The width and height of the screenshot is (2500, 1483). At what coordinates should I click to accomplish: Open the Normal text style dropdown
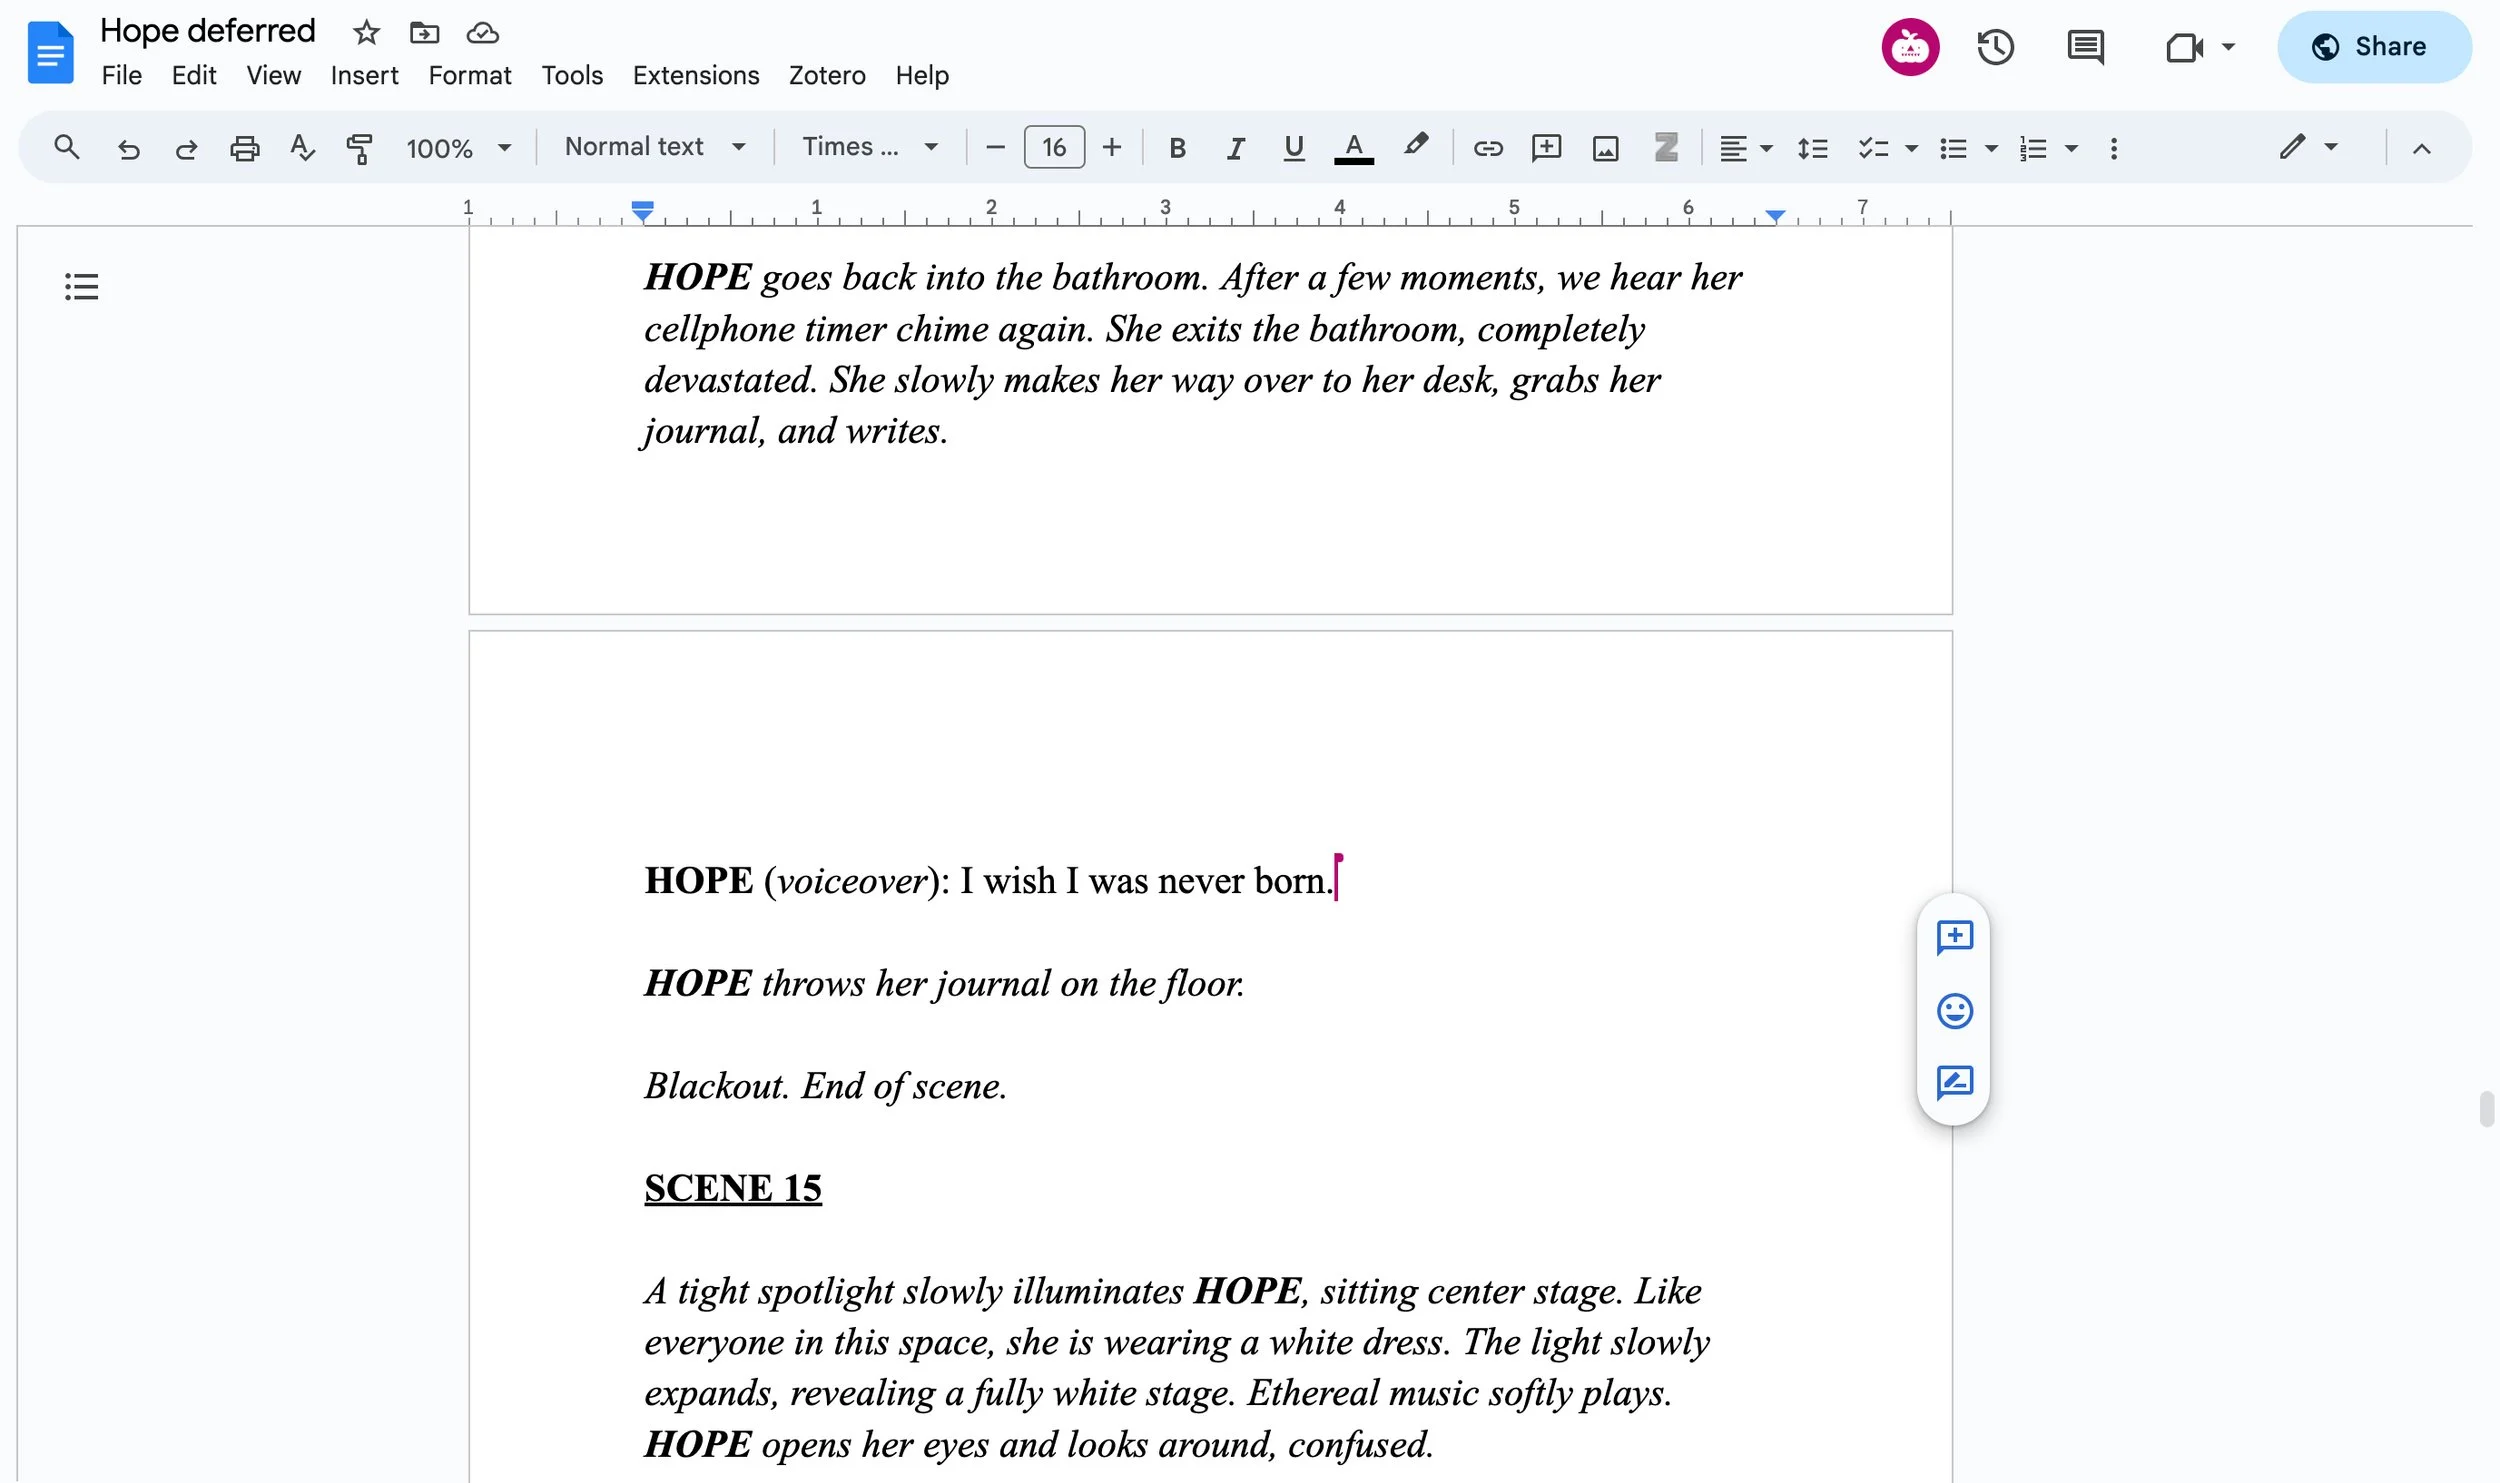click(x=655, y=147)
